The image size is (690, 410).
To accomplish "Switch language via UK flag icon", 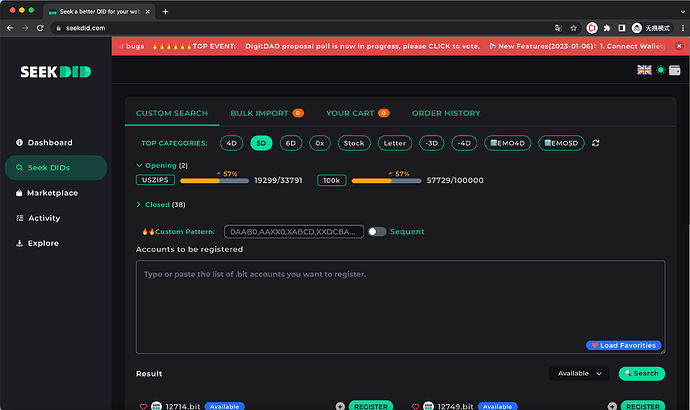I will pos(644,70).
